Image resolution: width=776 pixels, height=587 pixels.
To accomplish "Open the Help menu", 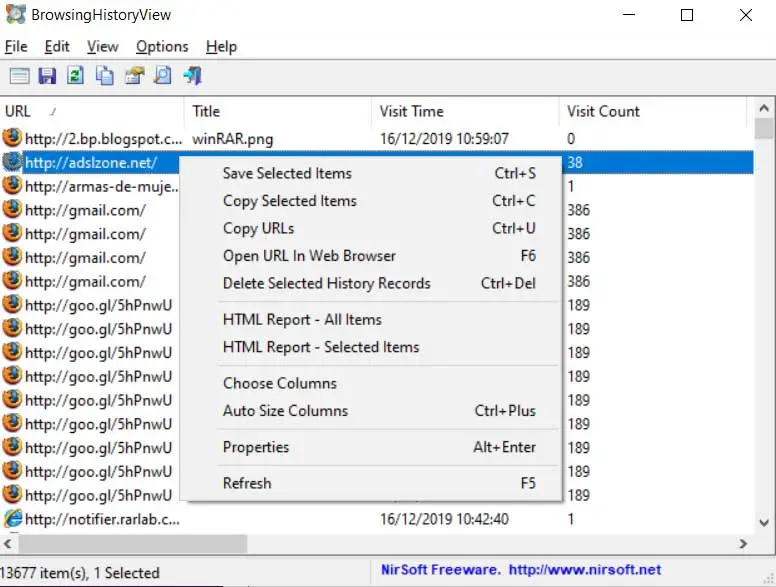I will point(221,47).
